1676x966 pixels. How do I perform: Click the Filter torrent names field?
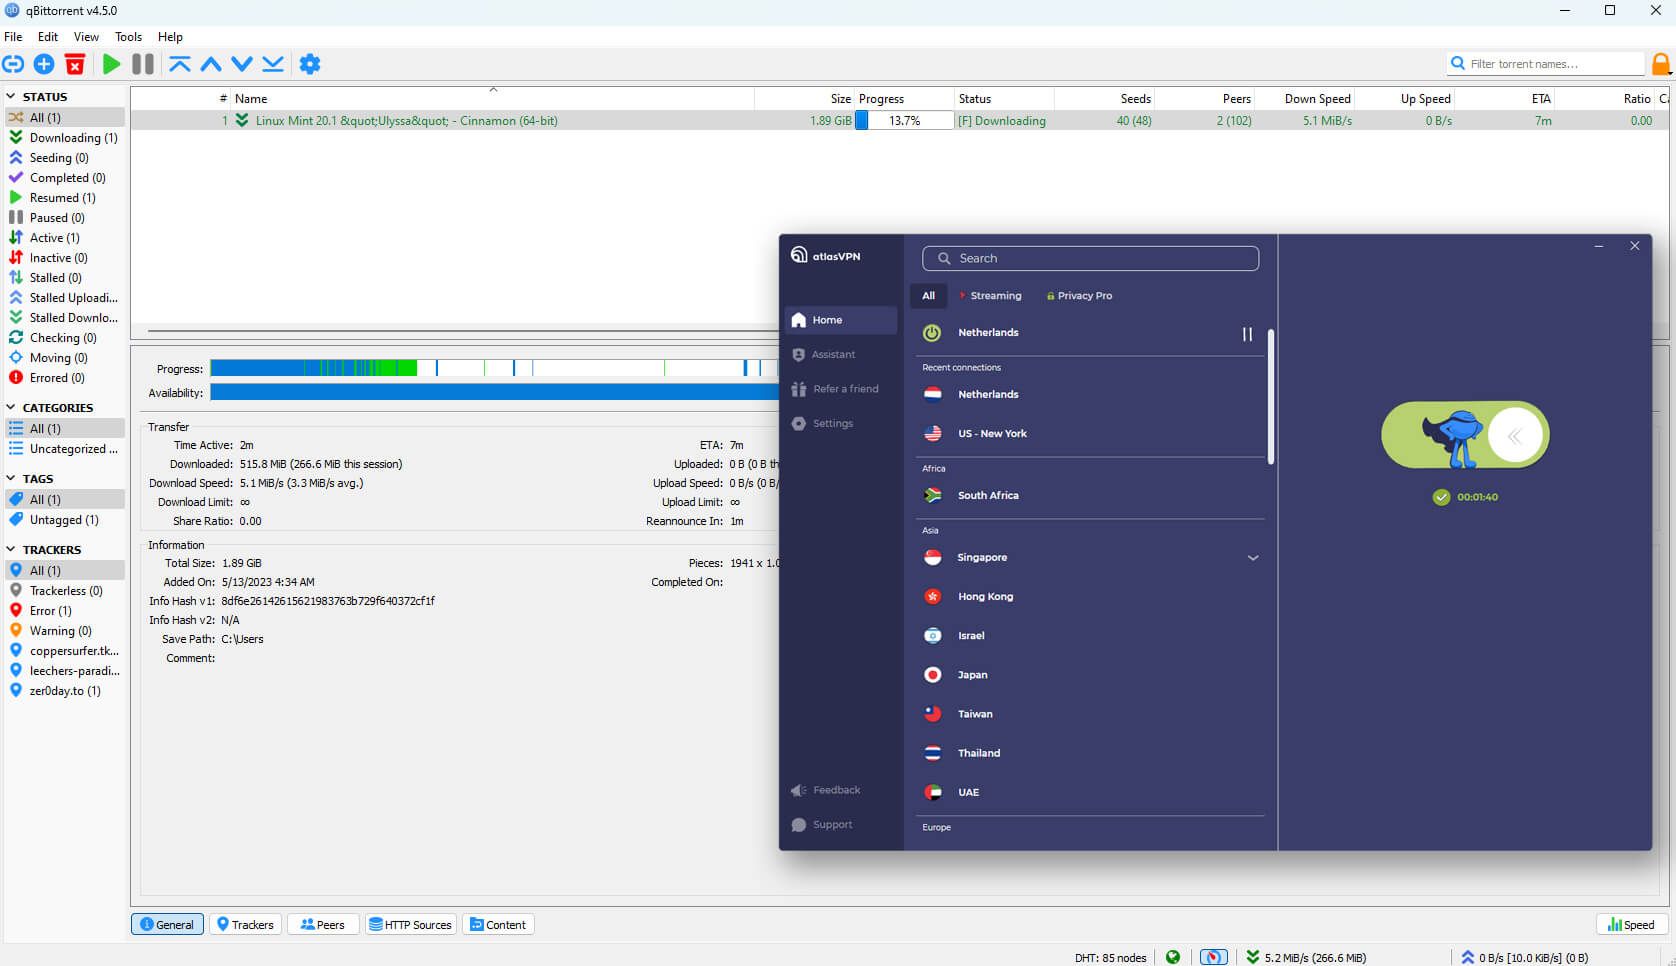1545,64
